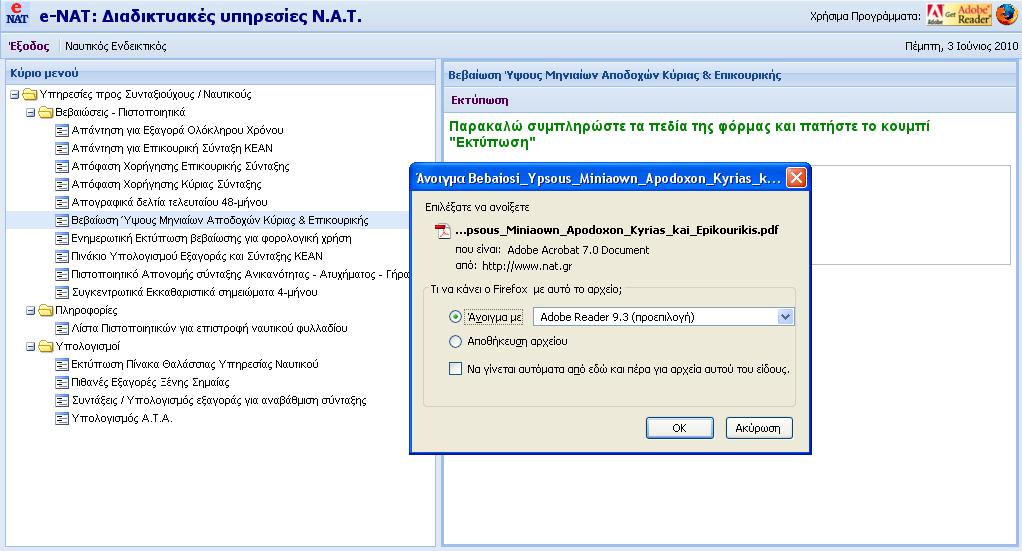Select the Αποθήκευση αρχείου radio button
Screen dimensions: 1022x551
(x=456, y=341)
